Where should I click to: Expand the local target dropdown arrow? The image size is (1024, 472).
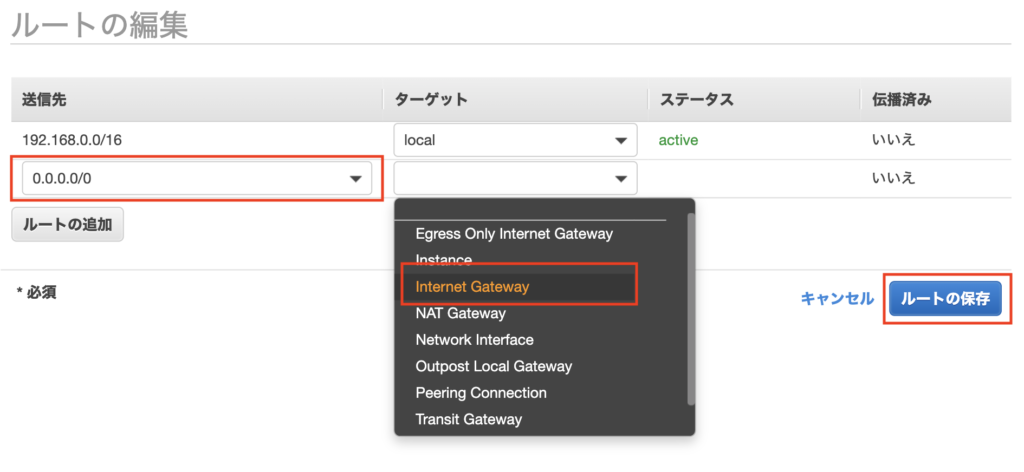tap(620, 141)
